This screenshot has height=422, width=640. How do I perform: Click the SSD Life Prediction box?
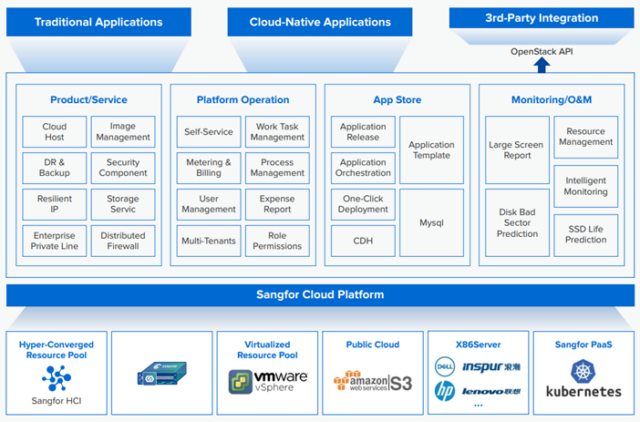tap(586, 235)
